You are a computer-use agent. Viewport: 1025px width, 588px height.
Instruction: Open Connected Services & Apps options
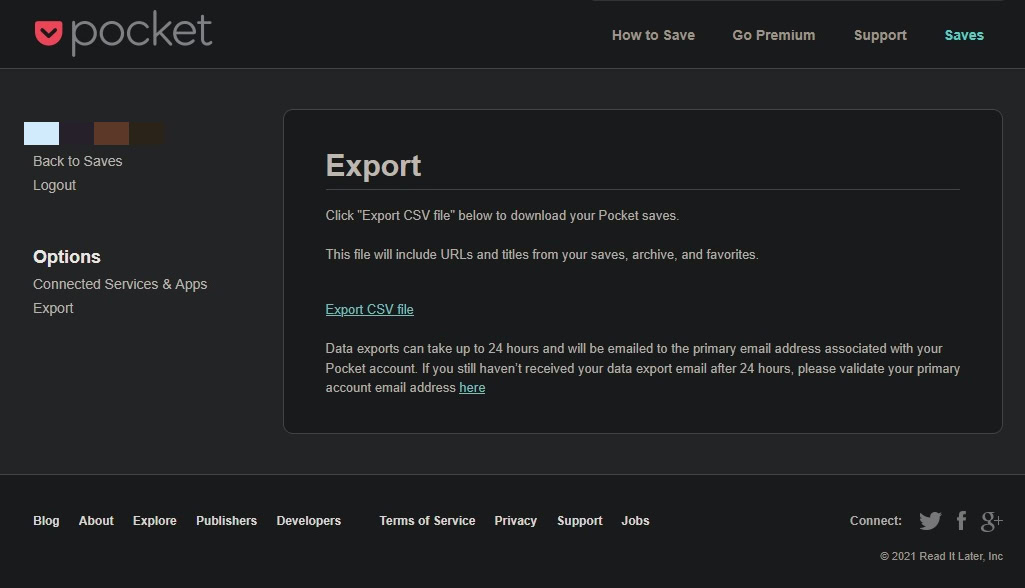[120, 284]
